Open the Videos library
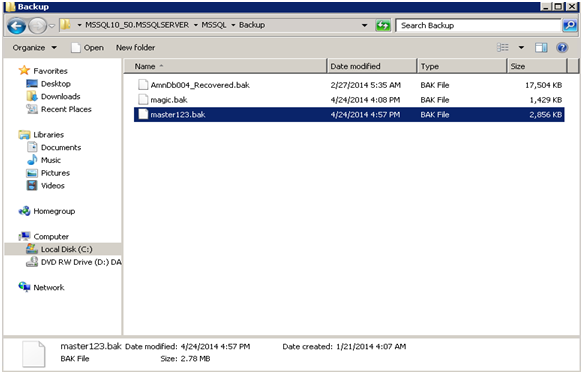583x374 pixels. click(x=45, y=186)
